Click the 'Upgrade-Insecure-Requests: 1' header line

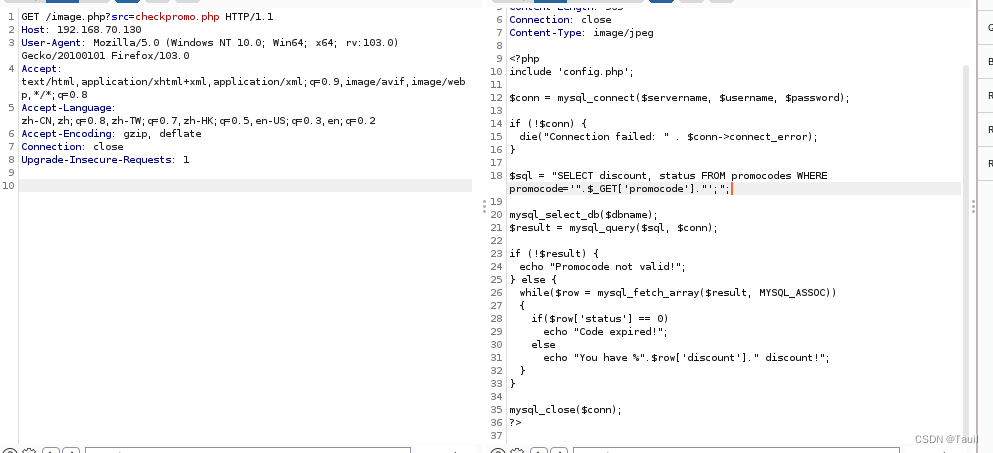(105, 160)
